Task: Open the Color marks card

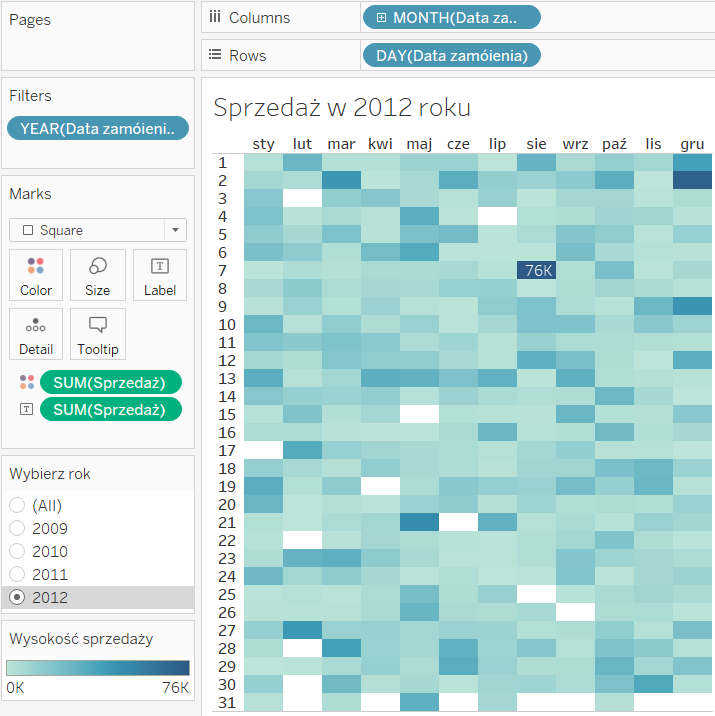Action: tap(36, 275)
